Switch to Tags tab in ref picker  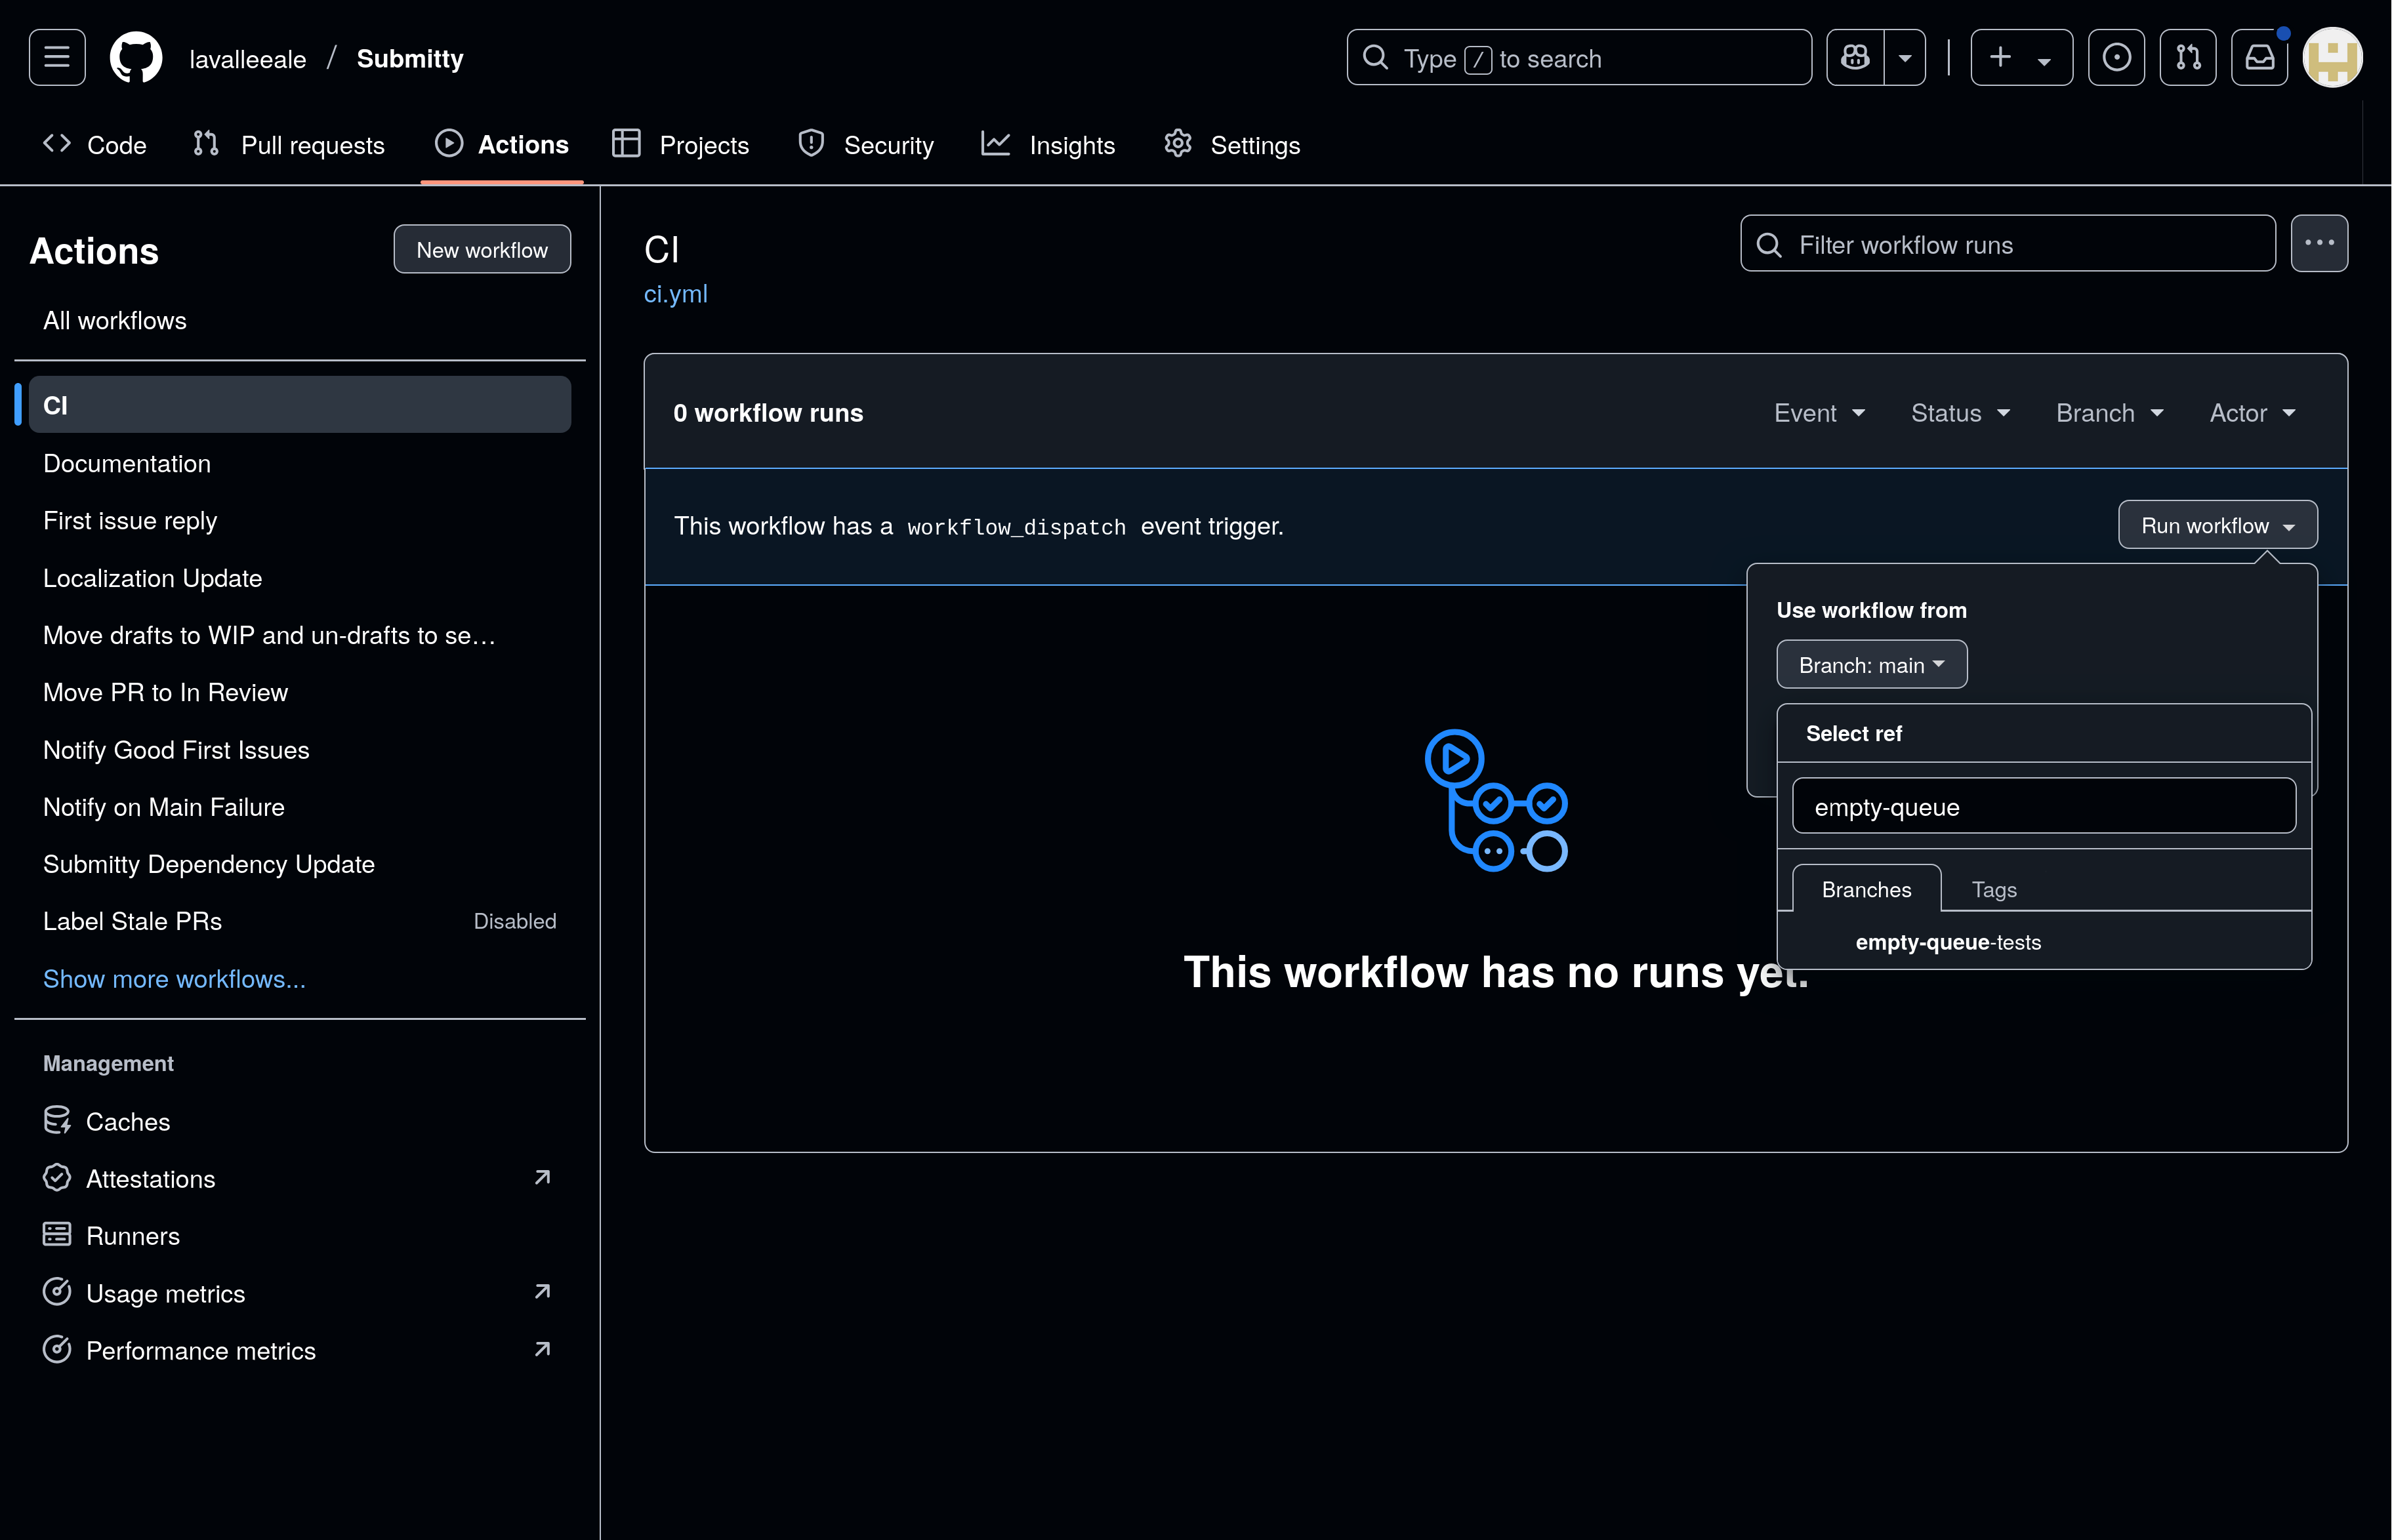pos(1994,889)
